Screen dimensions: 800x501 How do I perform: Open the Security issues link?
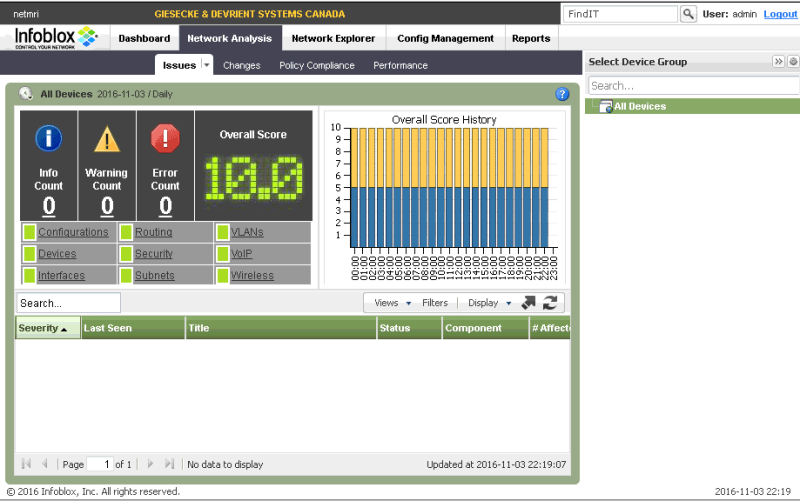(x=154, y=254)
